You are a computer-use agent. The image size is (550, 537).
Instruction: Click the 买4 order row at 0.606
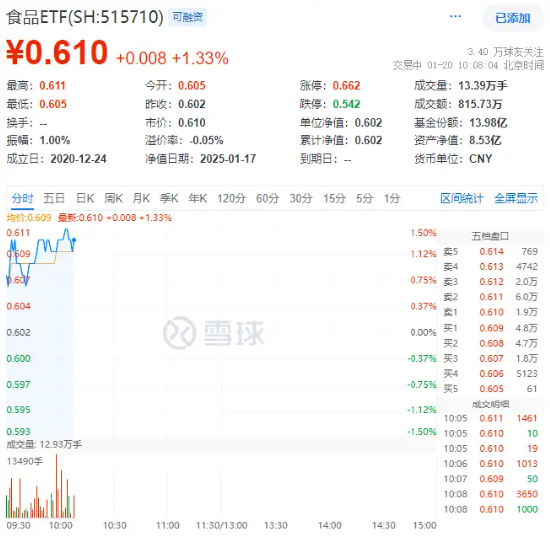(490, 374)
